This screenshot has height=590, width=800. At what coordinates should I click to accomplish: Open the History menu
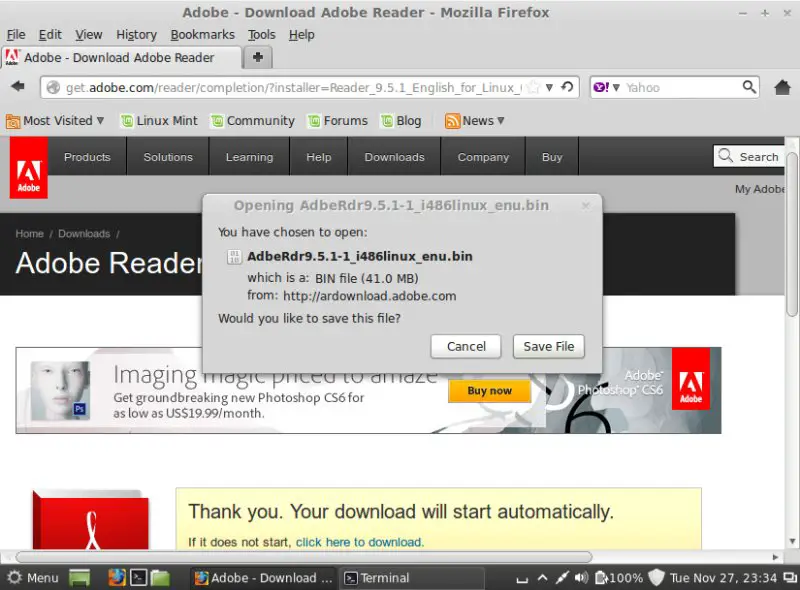pyautogui.click(x=136, y=35)
